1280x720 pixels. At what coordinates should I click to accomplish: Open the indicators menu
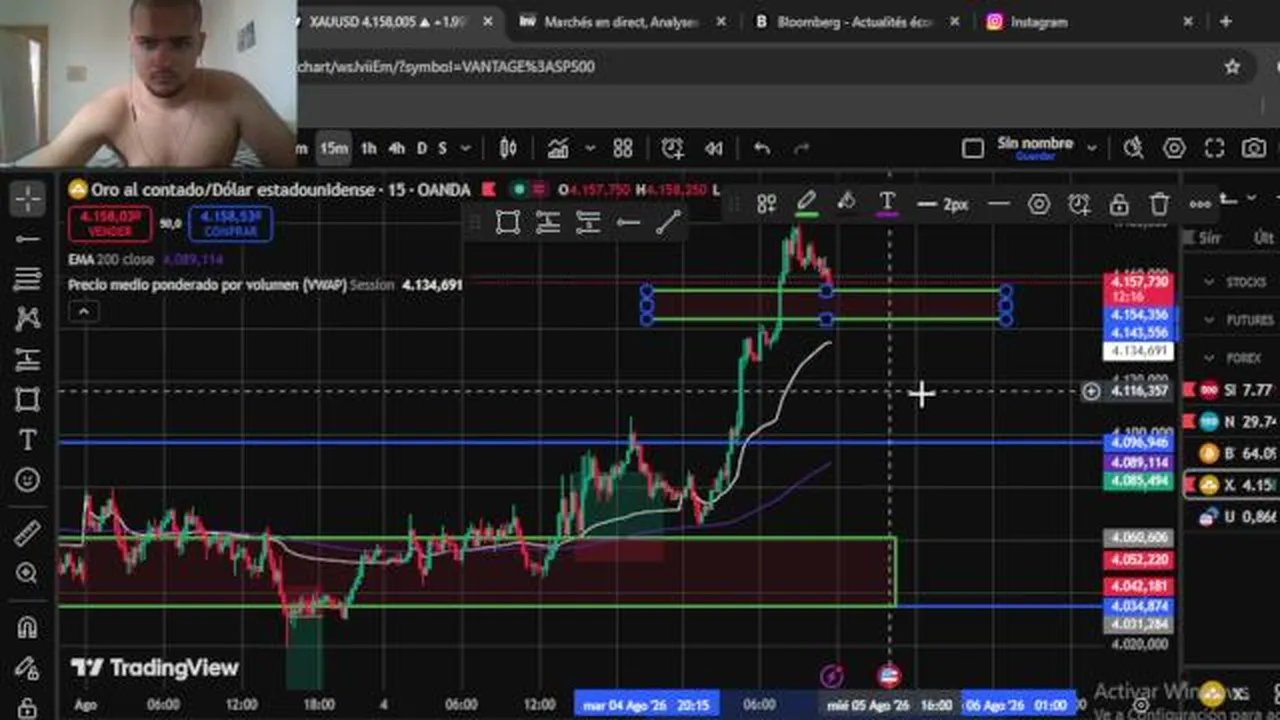[x=558, y=149]
